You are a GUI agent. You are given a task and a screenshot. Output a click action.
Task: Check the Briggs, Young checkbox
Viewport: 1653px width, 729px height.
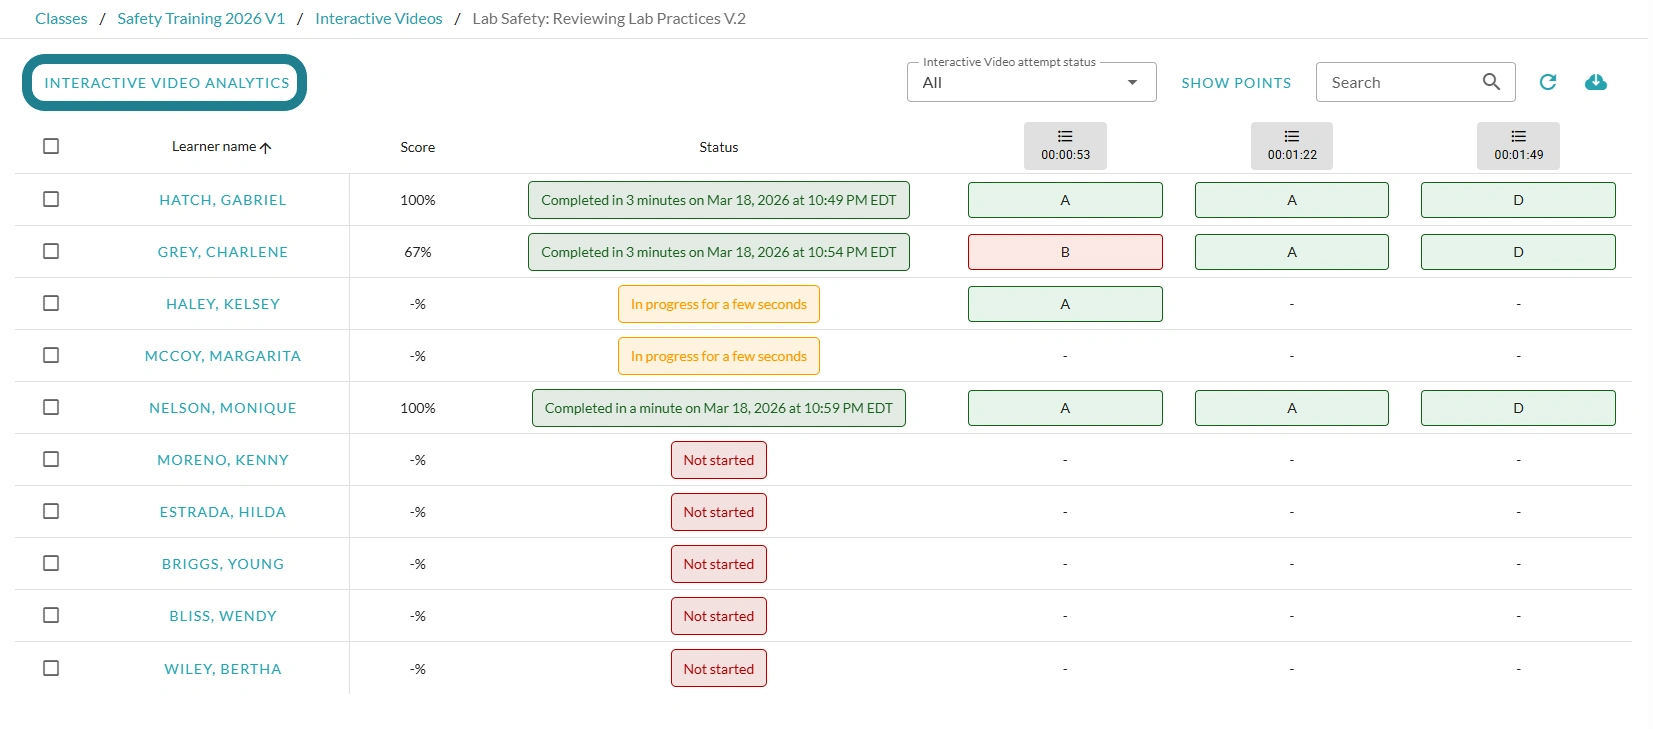51,563
